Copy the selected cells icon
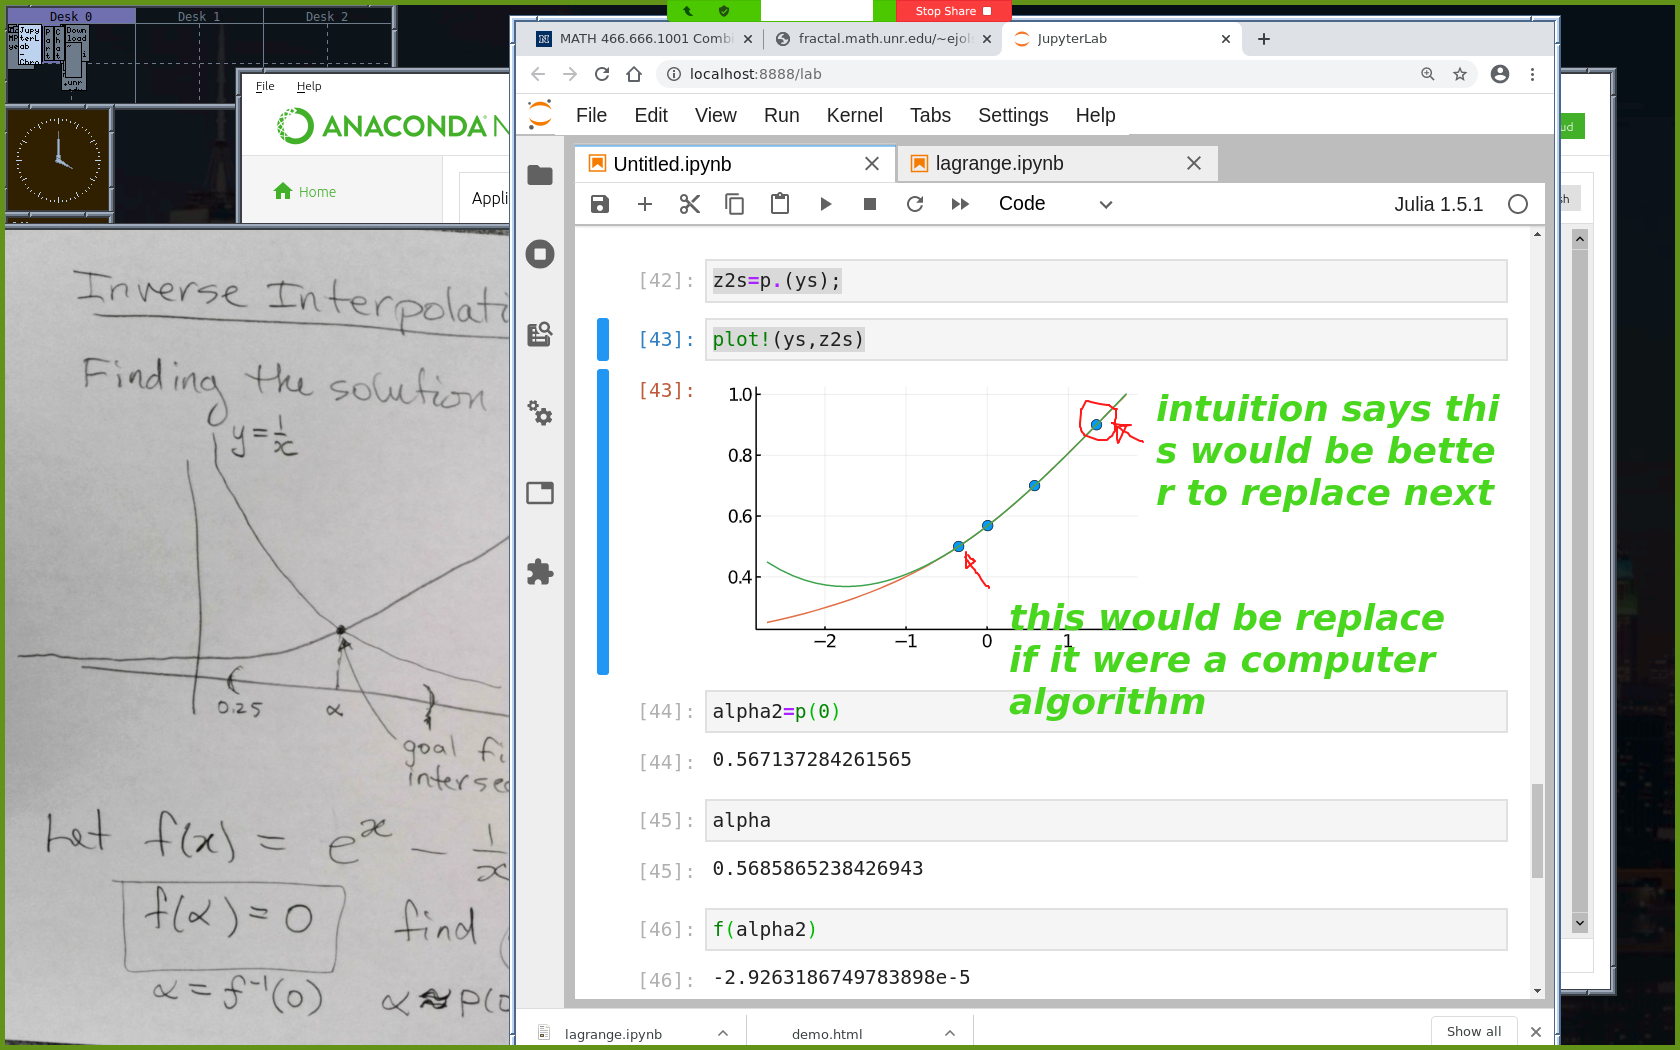 click(735, 204)
